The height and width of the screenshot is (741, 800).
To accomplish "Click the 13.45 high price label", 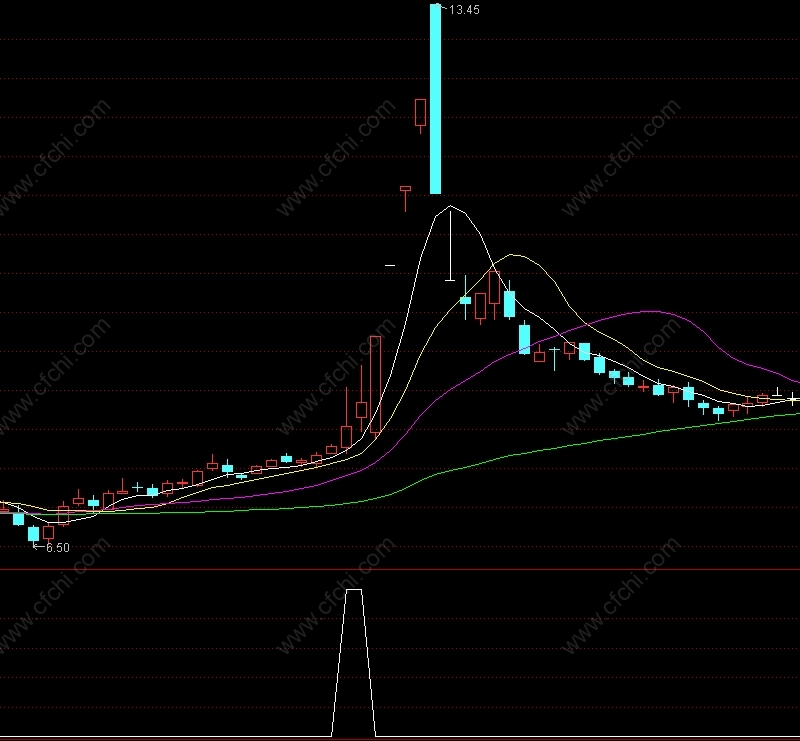I will [x=464, y=10].
